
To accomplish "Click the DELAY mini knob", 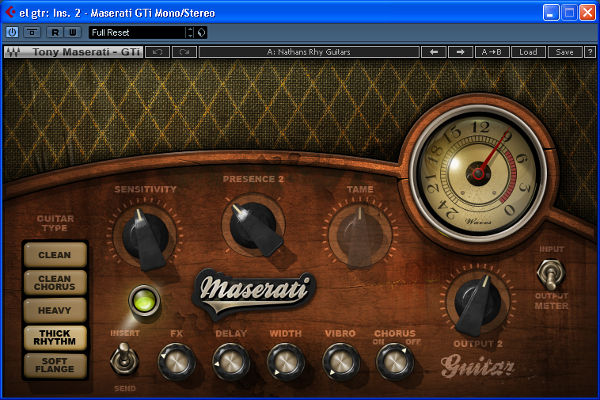I will [231, 362].
